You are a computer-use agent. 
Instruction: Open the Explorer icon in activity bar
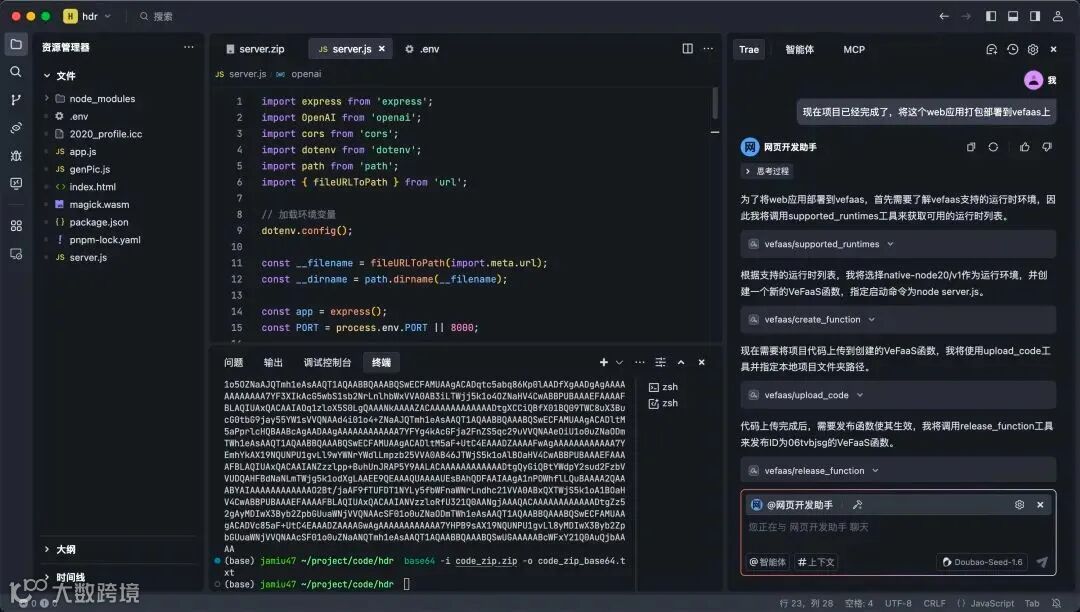[16, 45]
